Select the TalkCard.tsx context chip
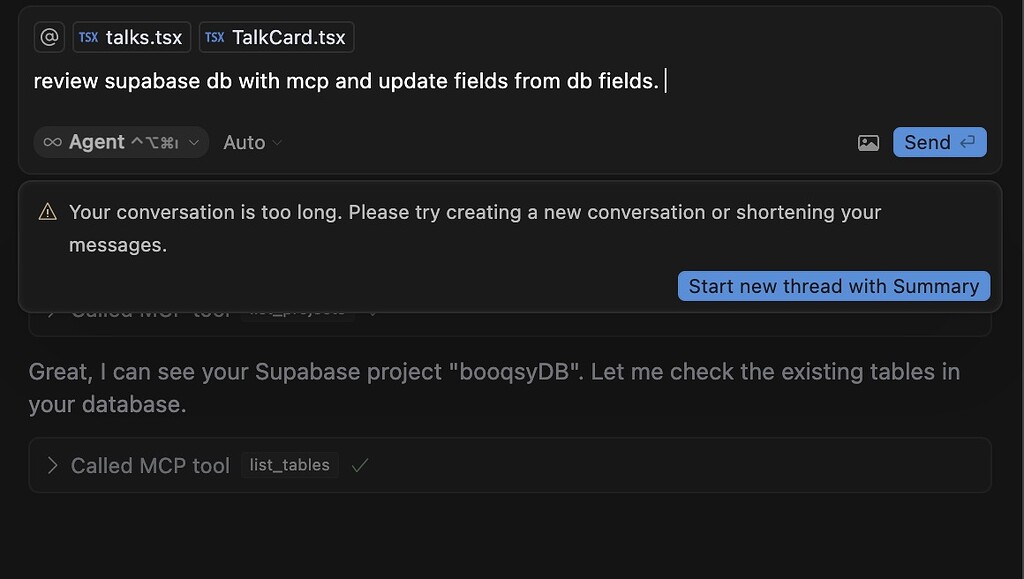The image size is (1024, 579). tap(276, 37)
